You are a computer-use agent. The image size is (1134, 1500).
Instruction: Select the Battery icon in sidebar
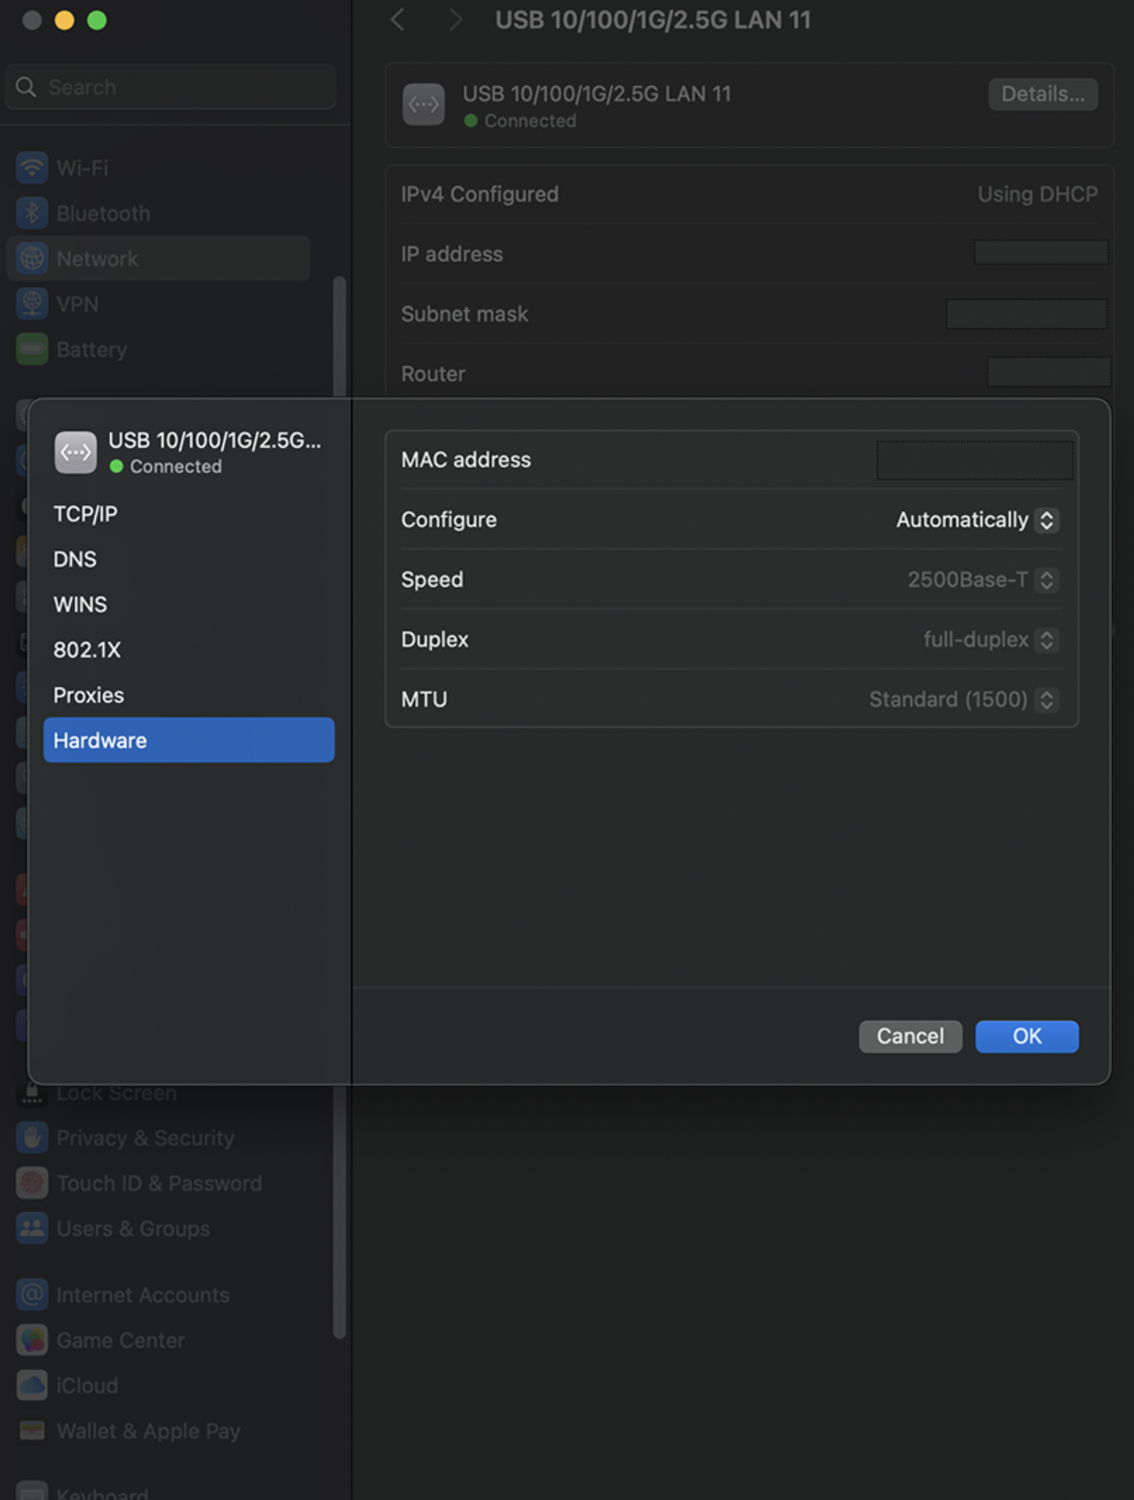pos(31,349)
